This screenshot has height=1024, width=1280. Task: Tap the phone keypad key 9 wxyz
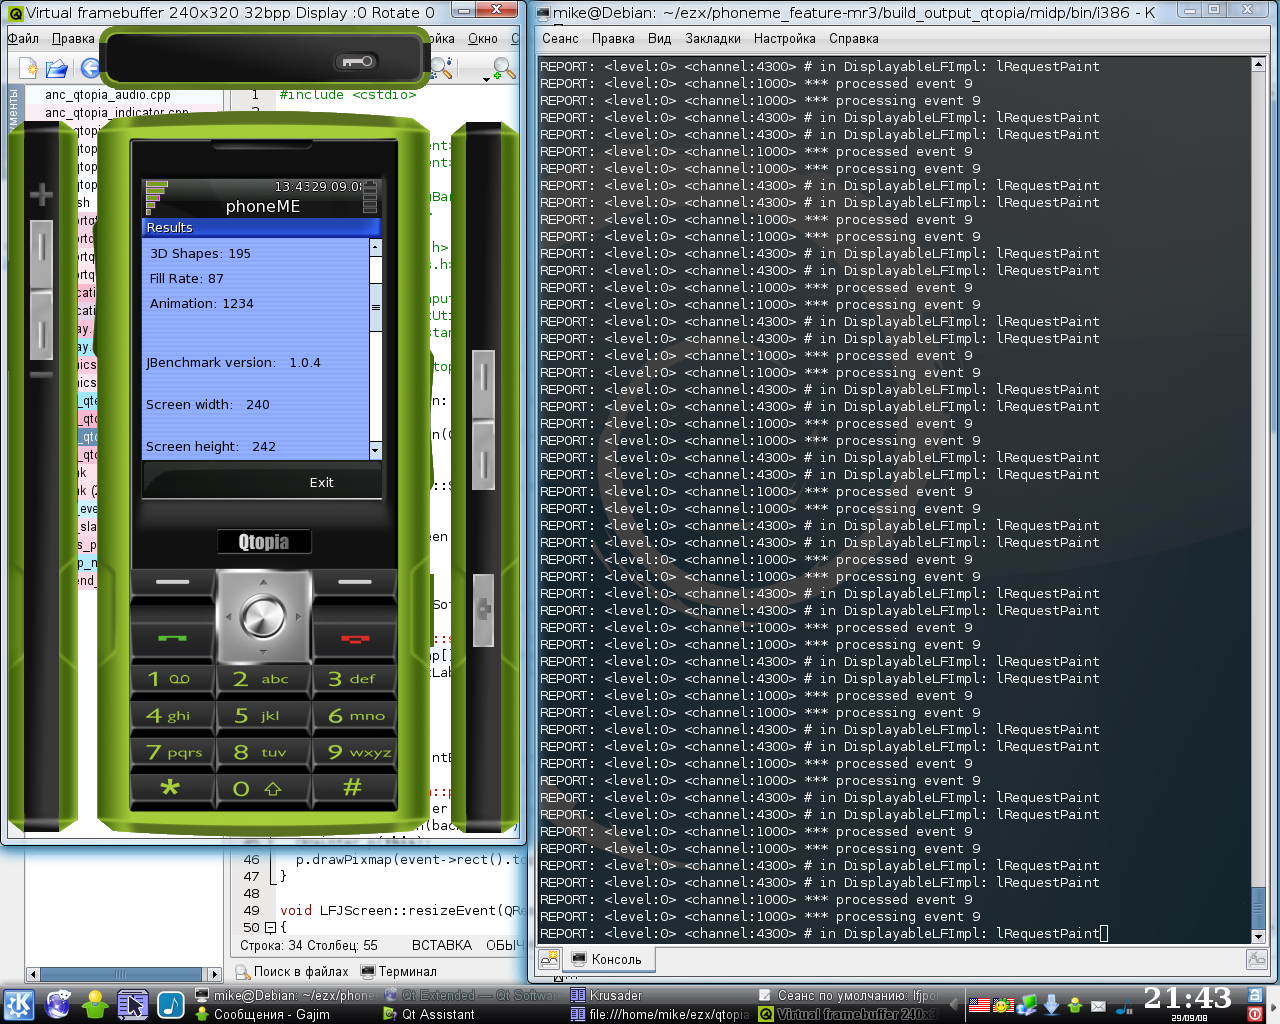coord(354,752)
